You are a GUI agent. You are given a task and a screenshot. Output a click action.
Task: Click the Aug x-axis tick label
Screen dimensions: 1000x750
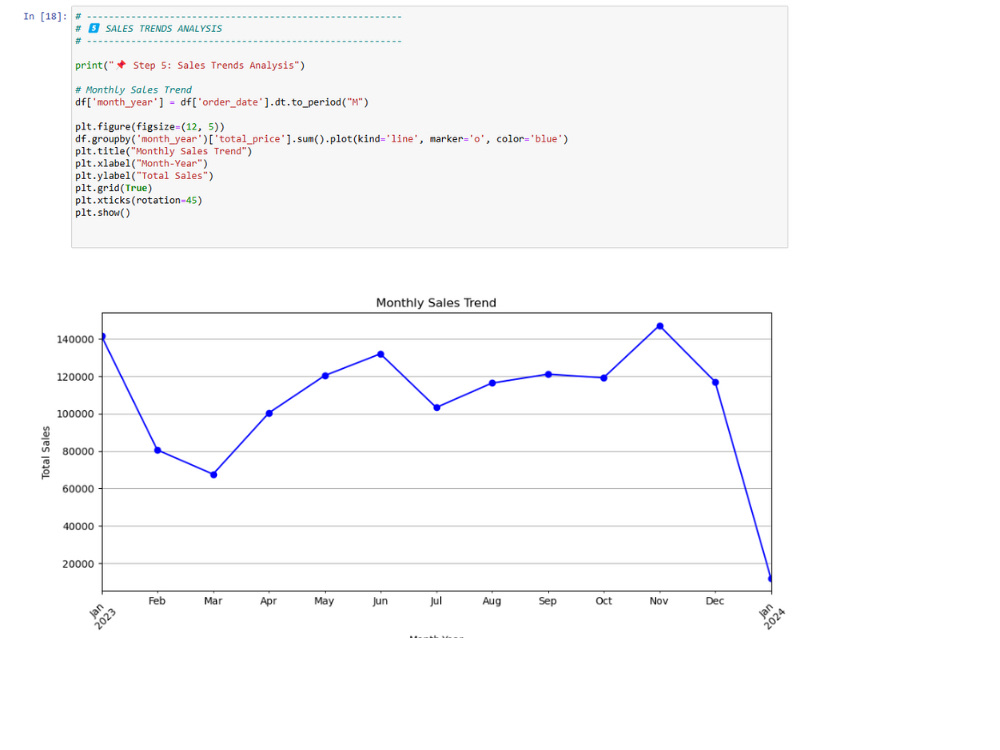coord(492,601)
